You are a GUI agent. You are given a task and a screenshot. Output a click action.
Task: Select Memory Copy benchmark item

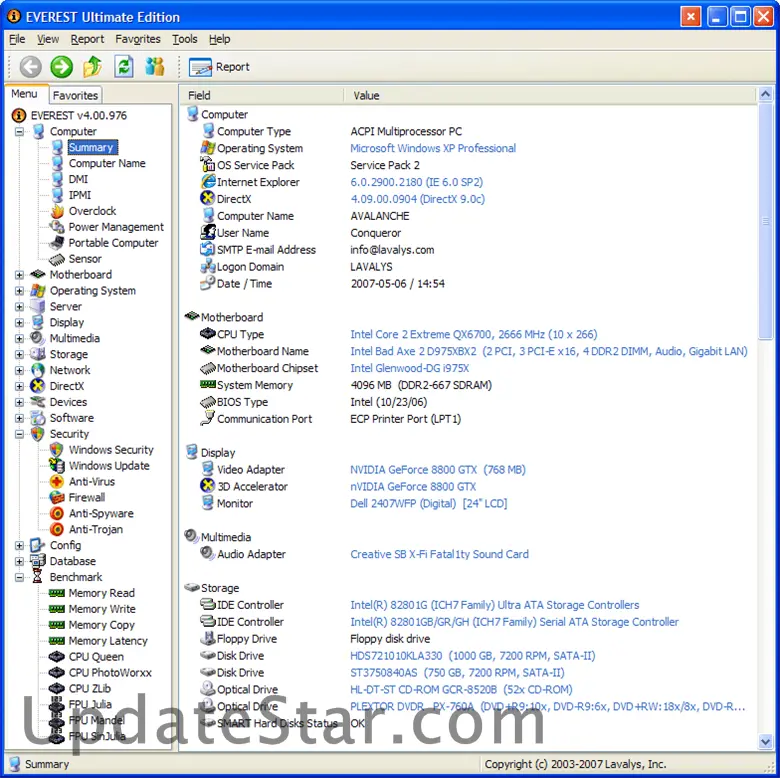pos(101,625)
